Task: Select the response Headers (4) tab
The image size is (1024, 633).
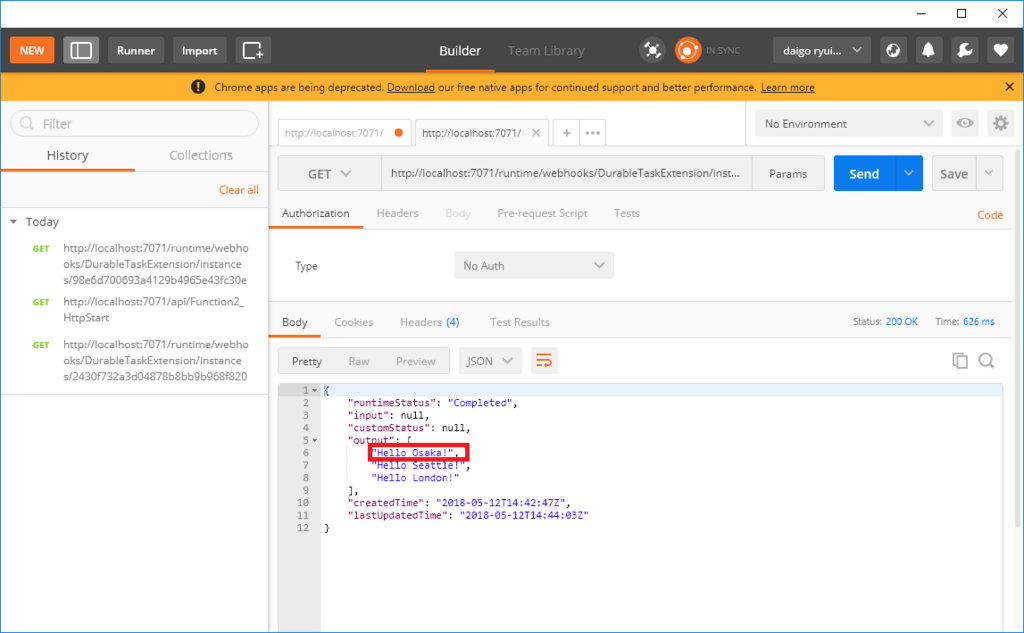Action: click(429, 322)
